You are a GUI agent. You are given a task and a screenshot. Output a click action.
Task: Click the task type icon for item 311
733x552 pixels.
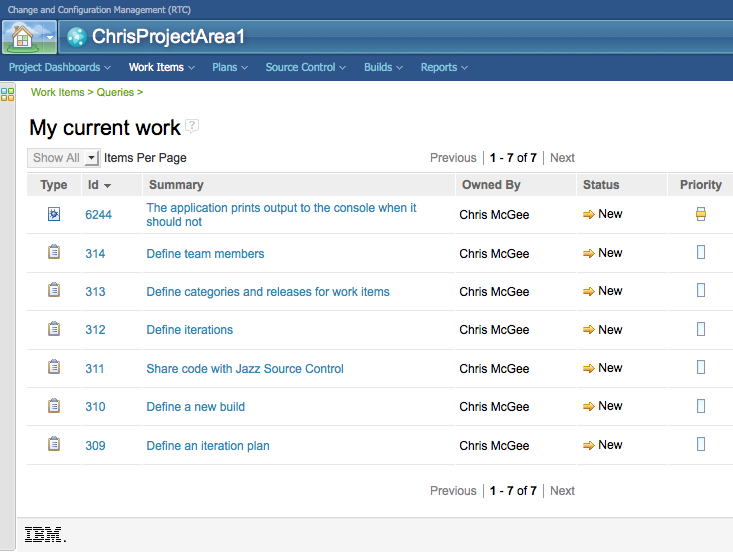click(x=54, y=368)
